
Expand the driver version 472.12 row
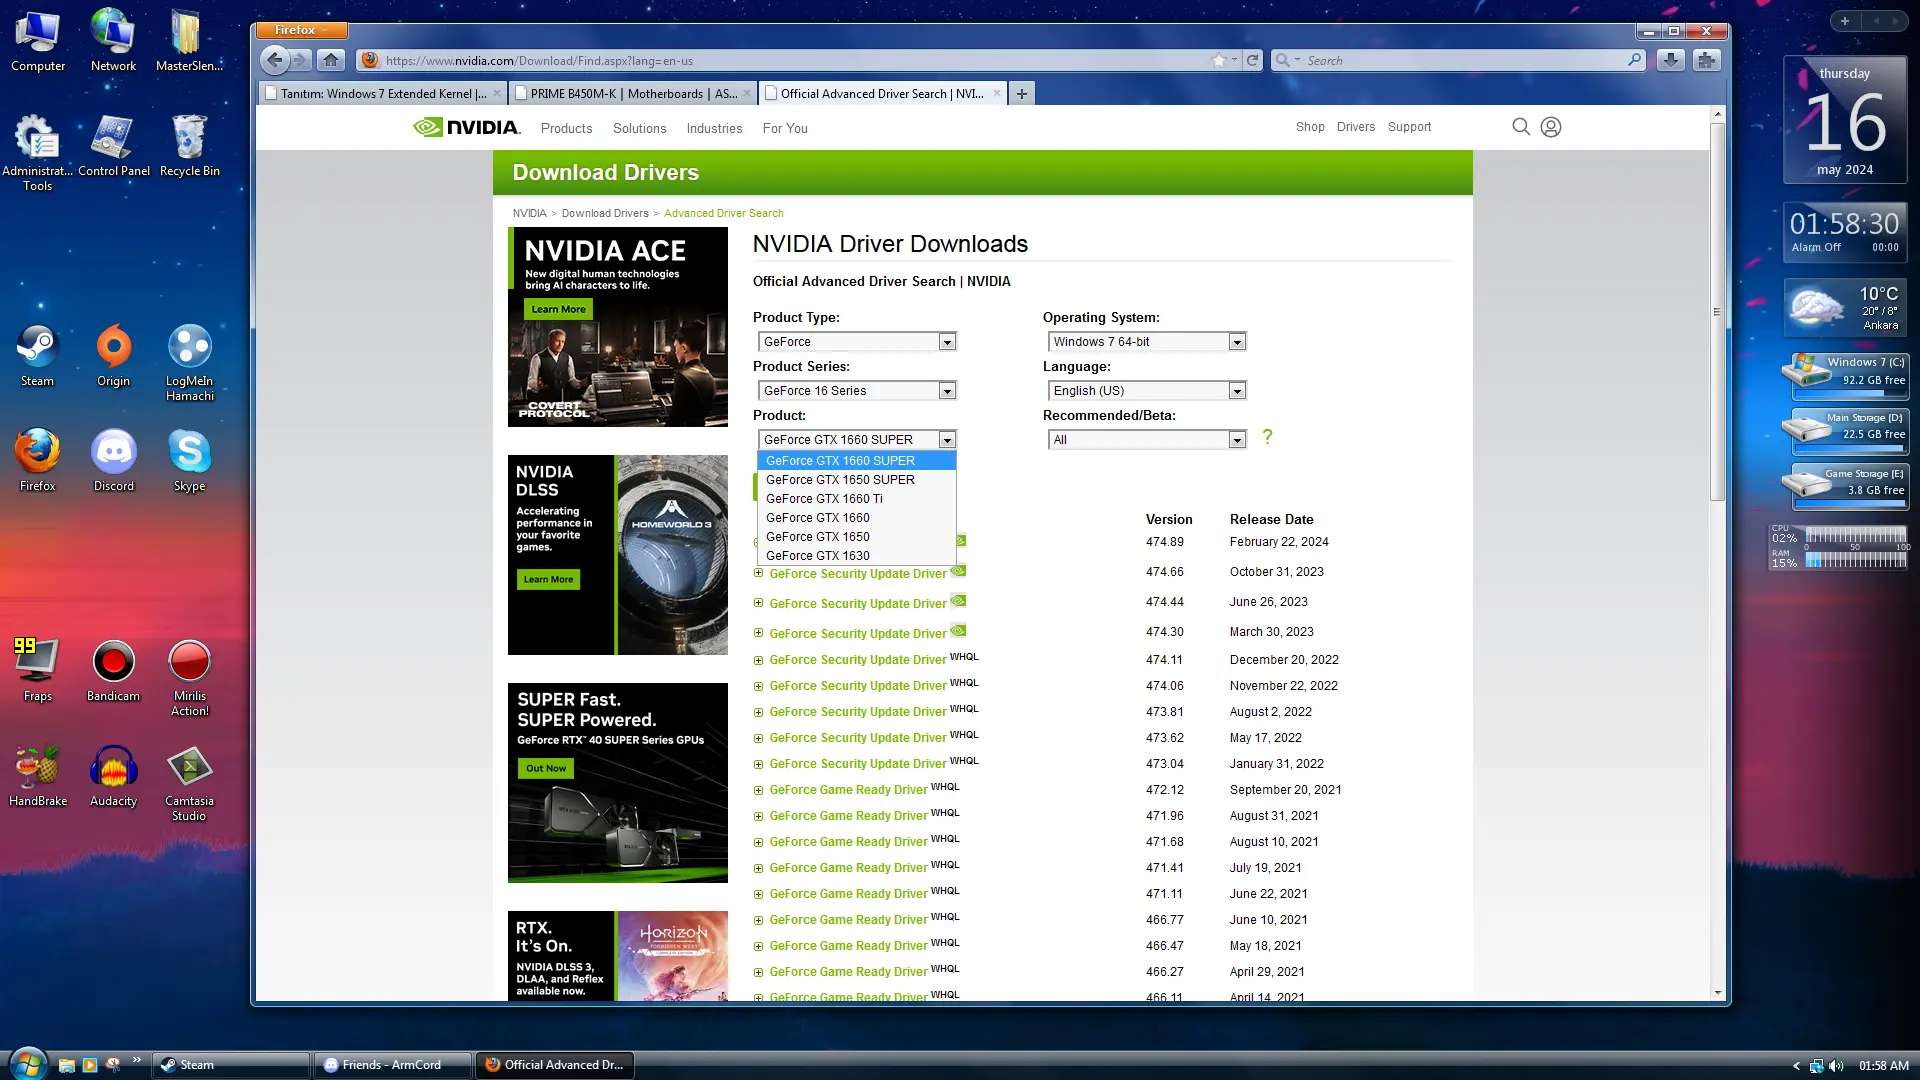[x=758, y=790]
